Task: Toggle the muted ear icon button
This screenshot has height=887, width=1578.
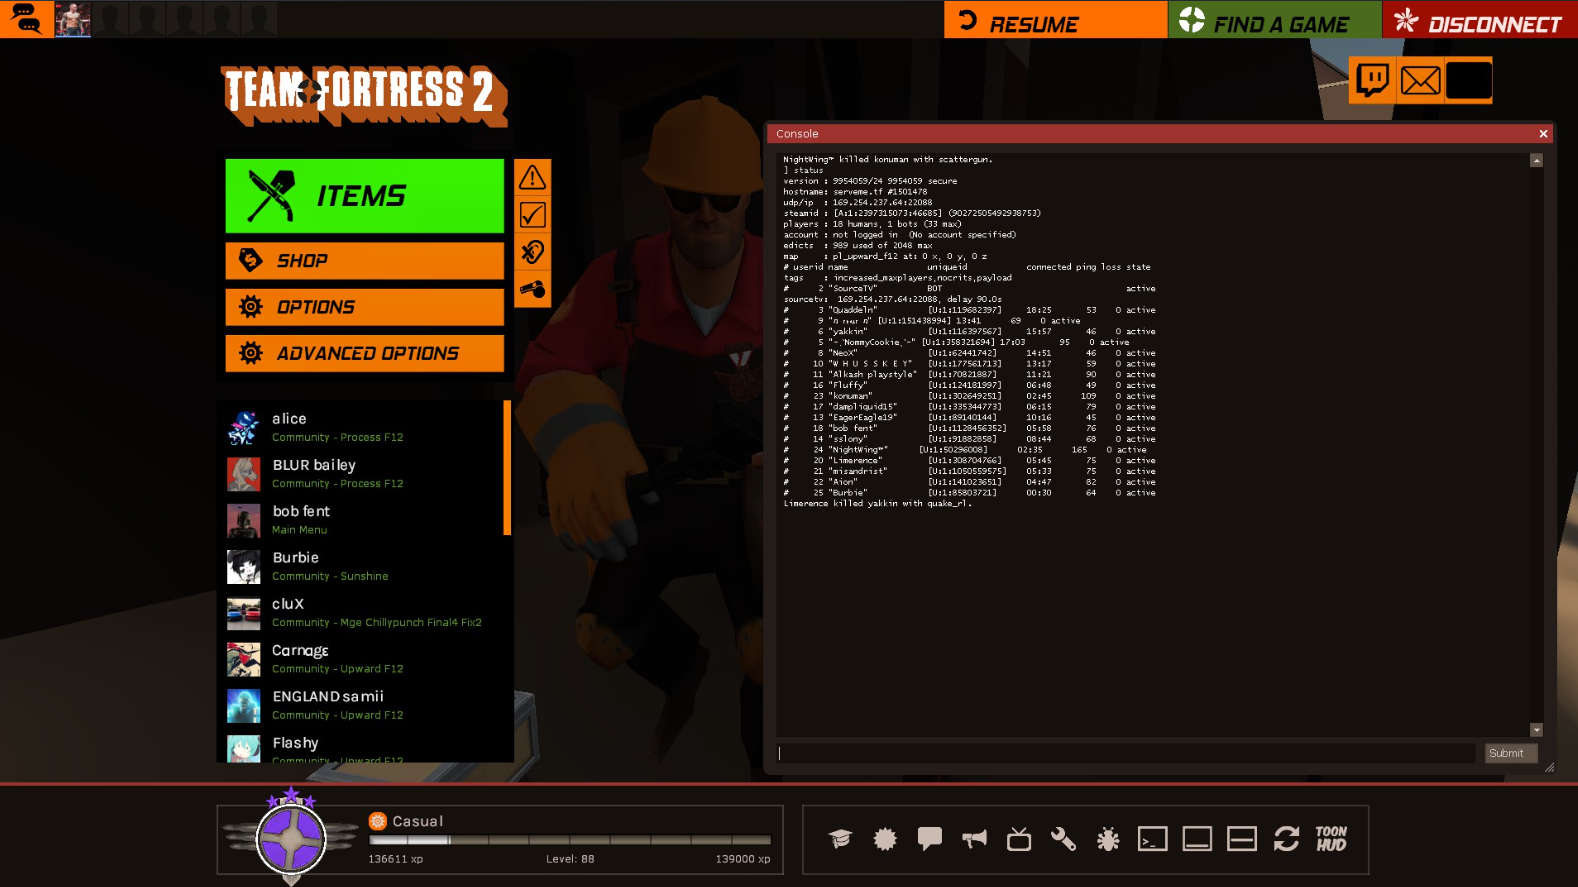Action: (532, 252)
